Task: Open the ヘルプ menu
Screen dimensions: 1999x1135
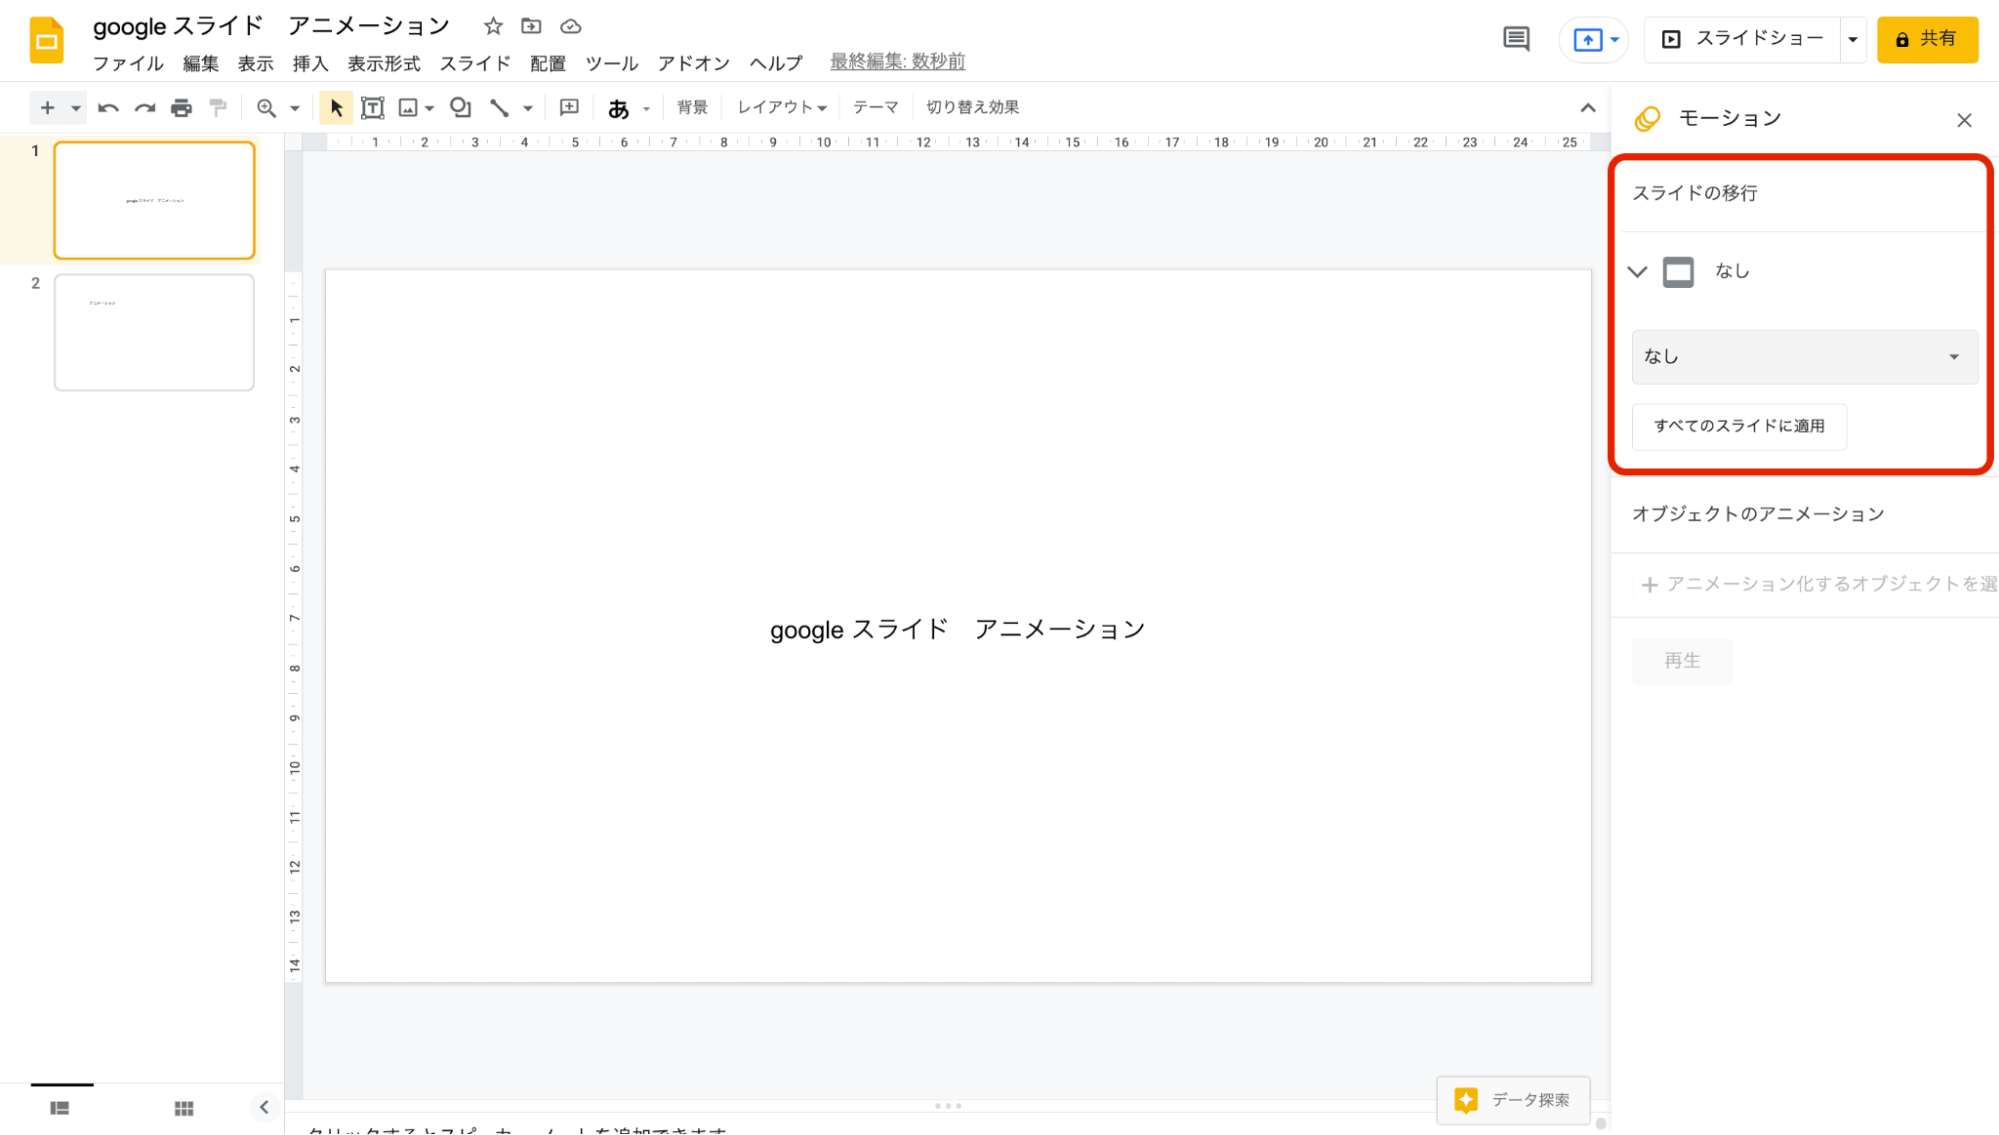Action: [776, 63]
